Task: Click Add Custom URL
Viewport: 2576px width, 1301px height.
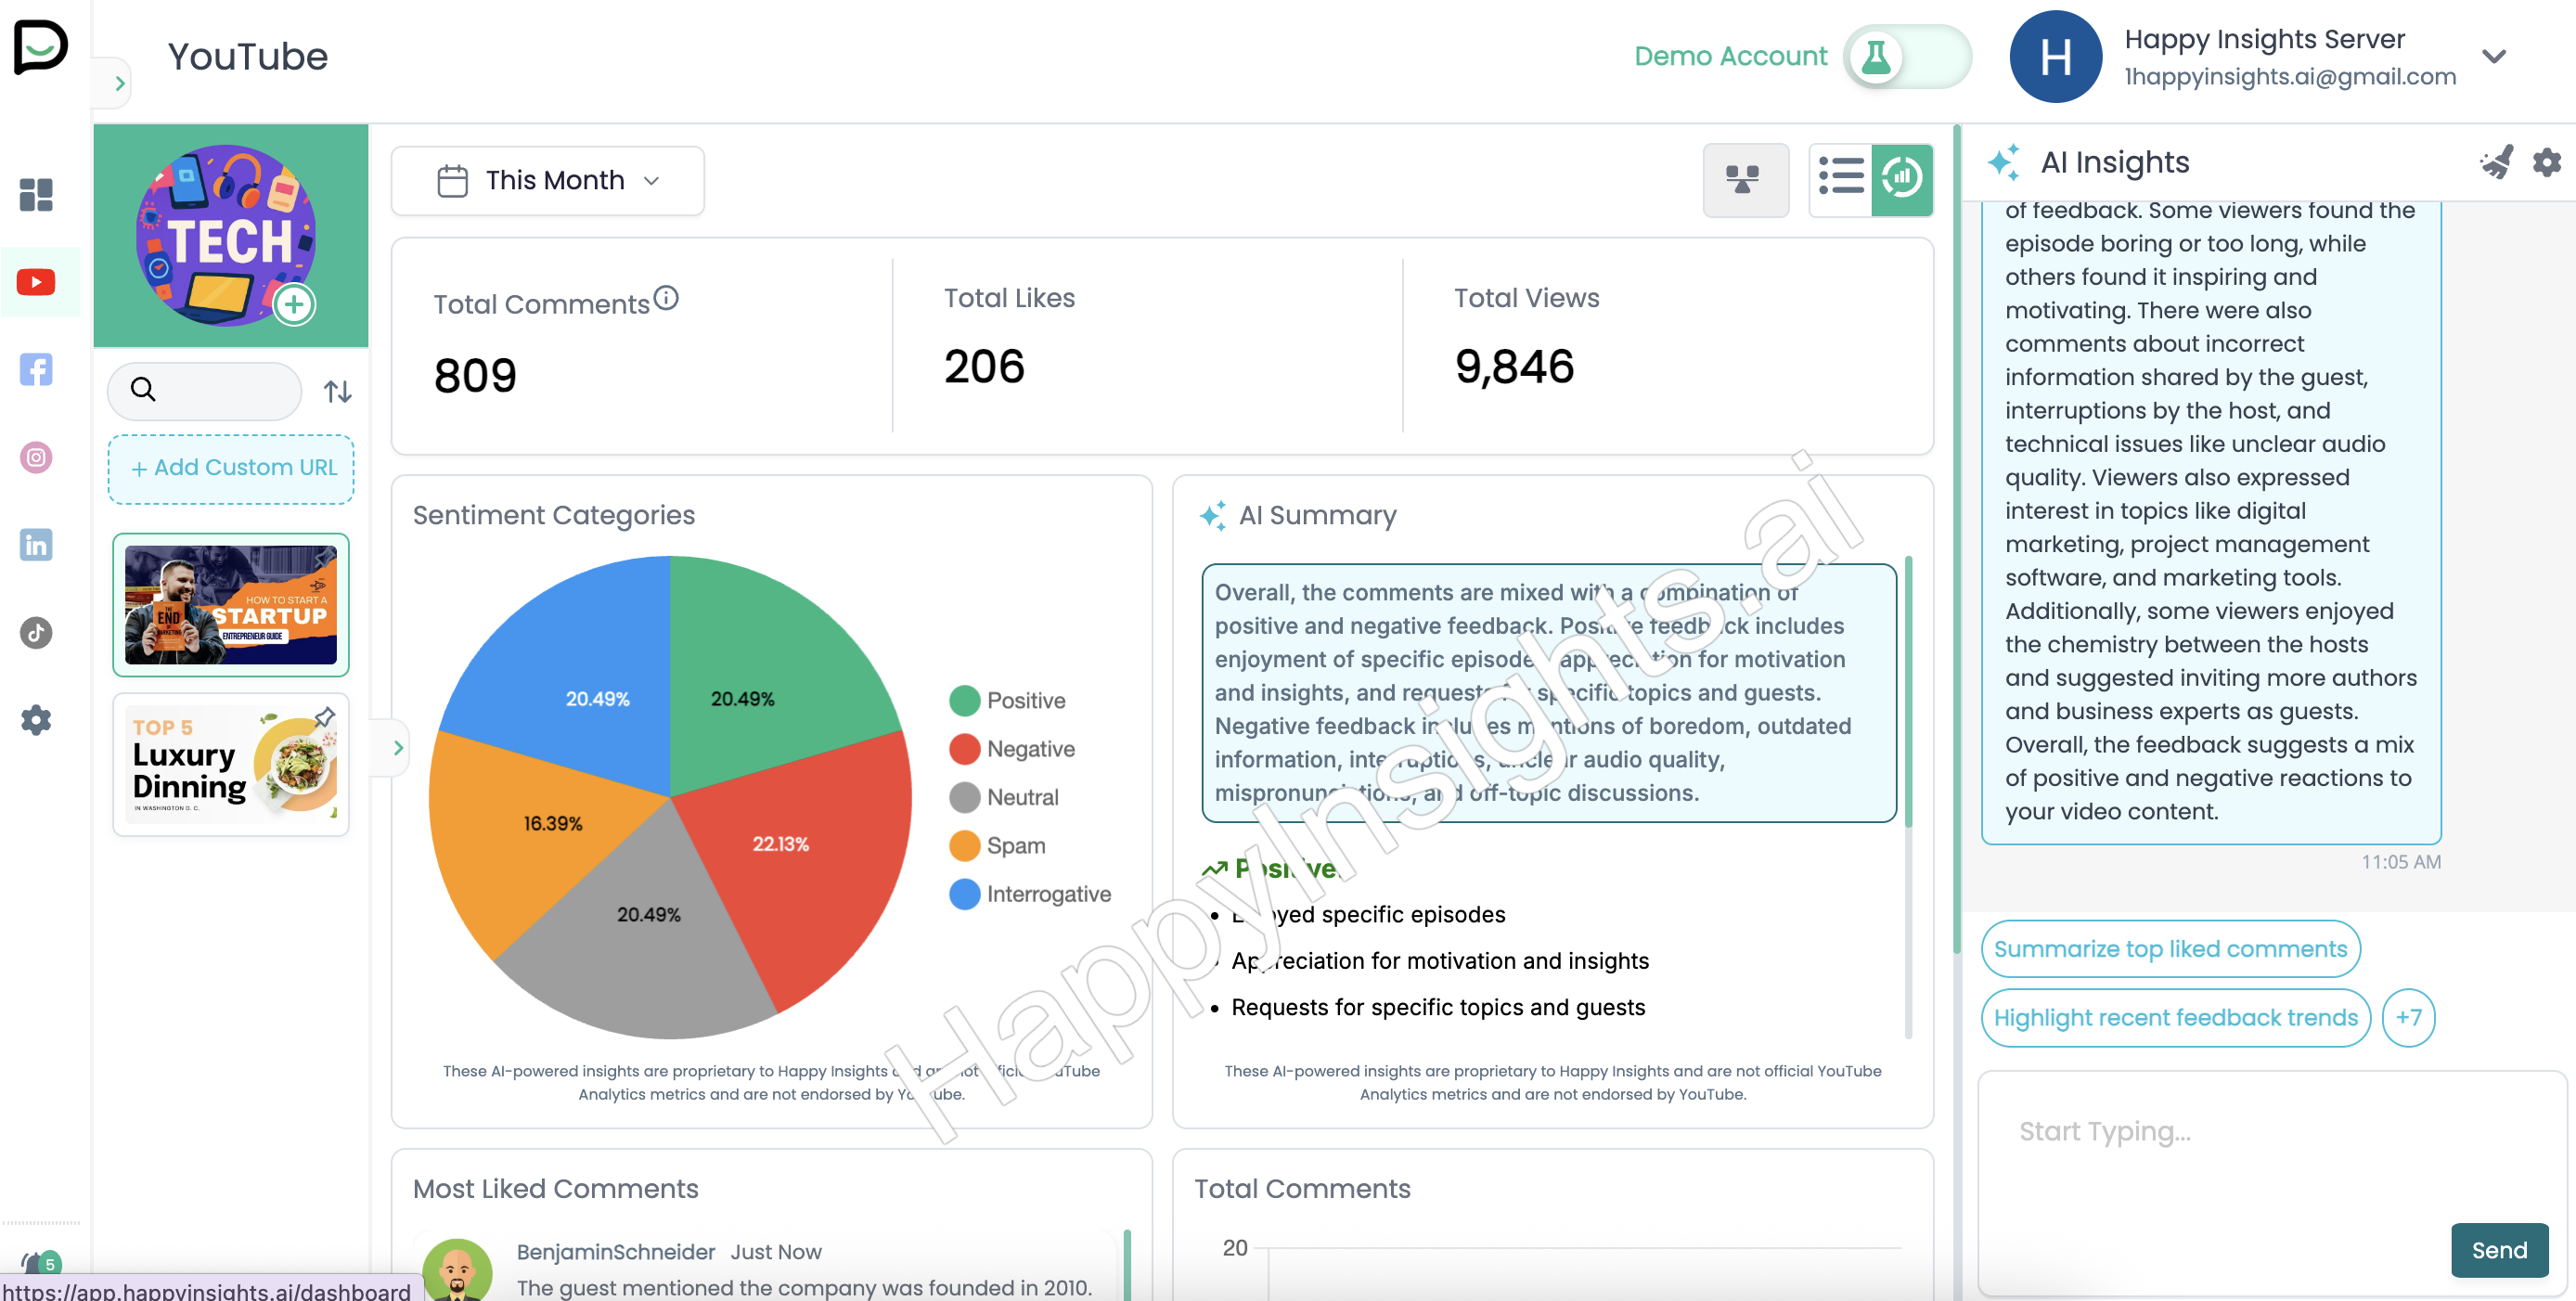Action: click(x=230, y=467)
